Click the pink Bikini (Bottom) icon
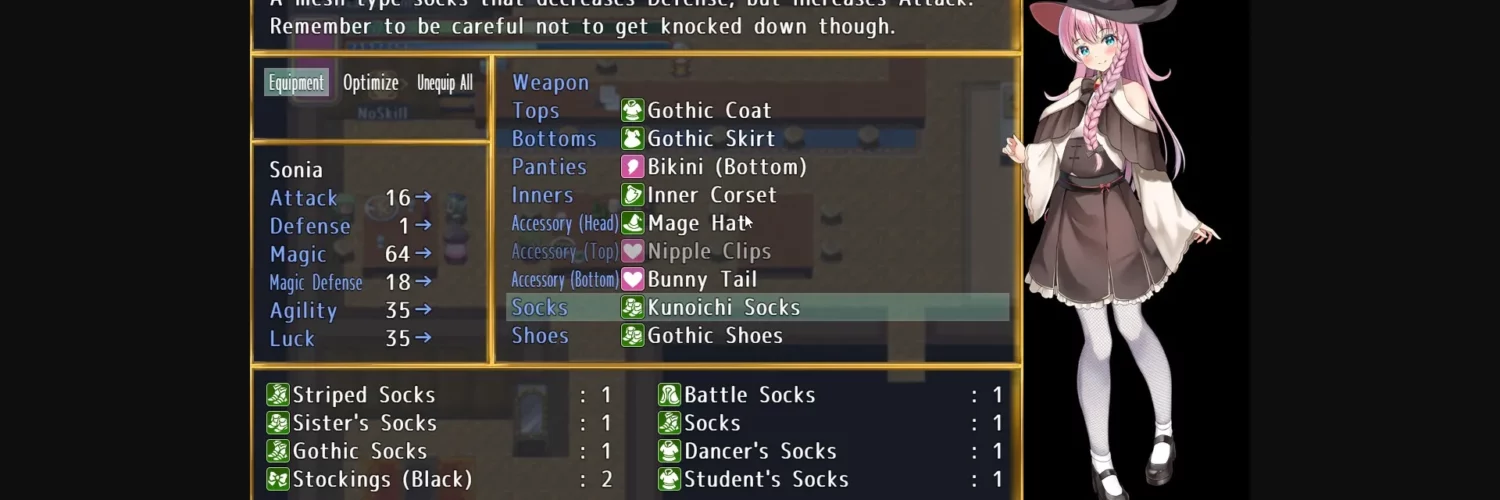This screenshot has height=500, width=1500. click(x=632, y=166)
